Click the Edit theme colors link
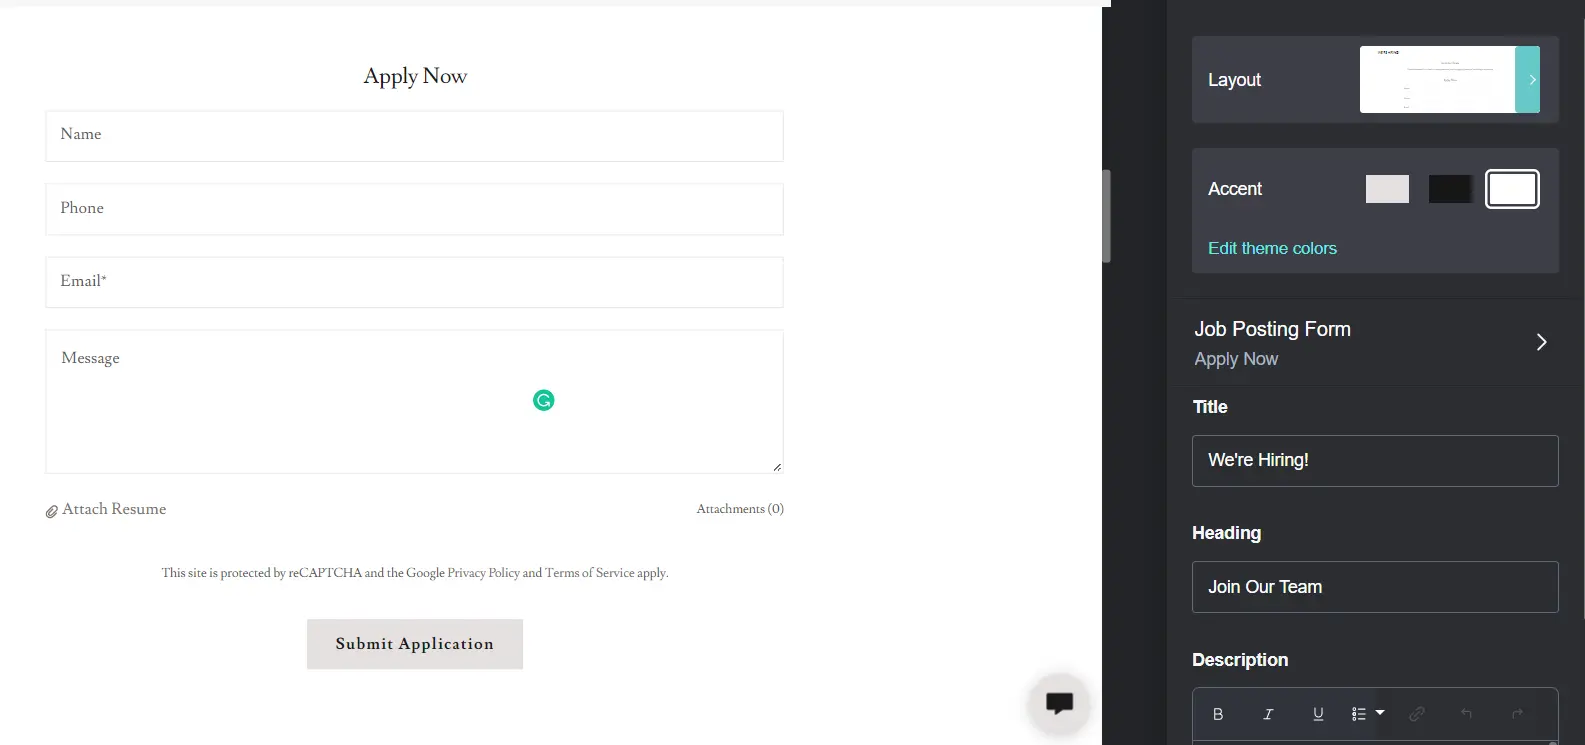 [1272, 249]
